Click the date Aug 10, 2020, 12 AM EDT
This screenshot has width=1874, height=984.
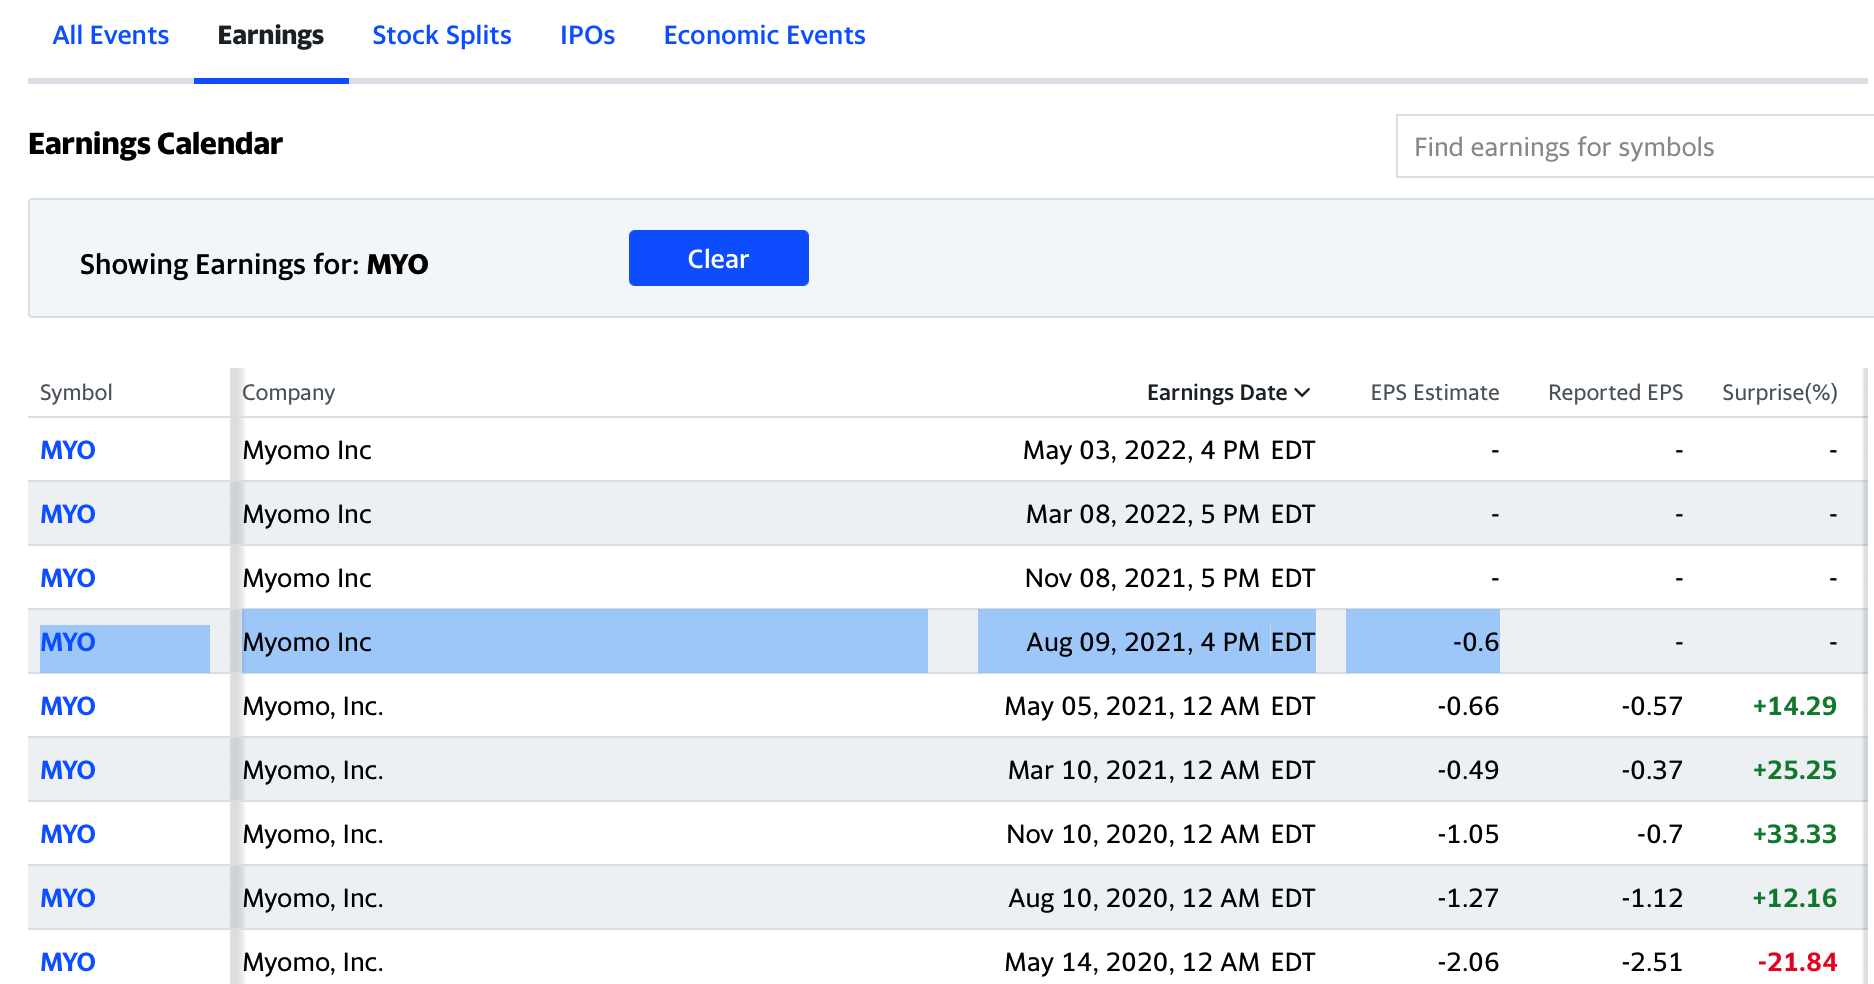[1162, 898]
